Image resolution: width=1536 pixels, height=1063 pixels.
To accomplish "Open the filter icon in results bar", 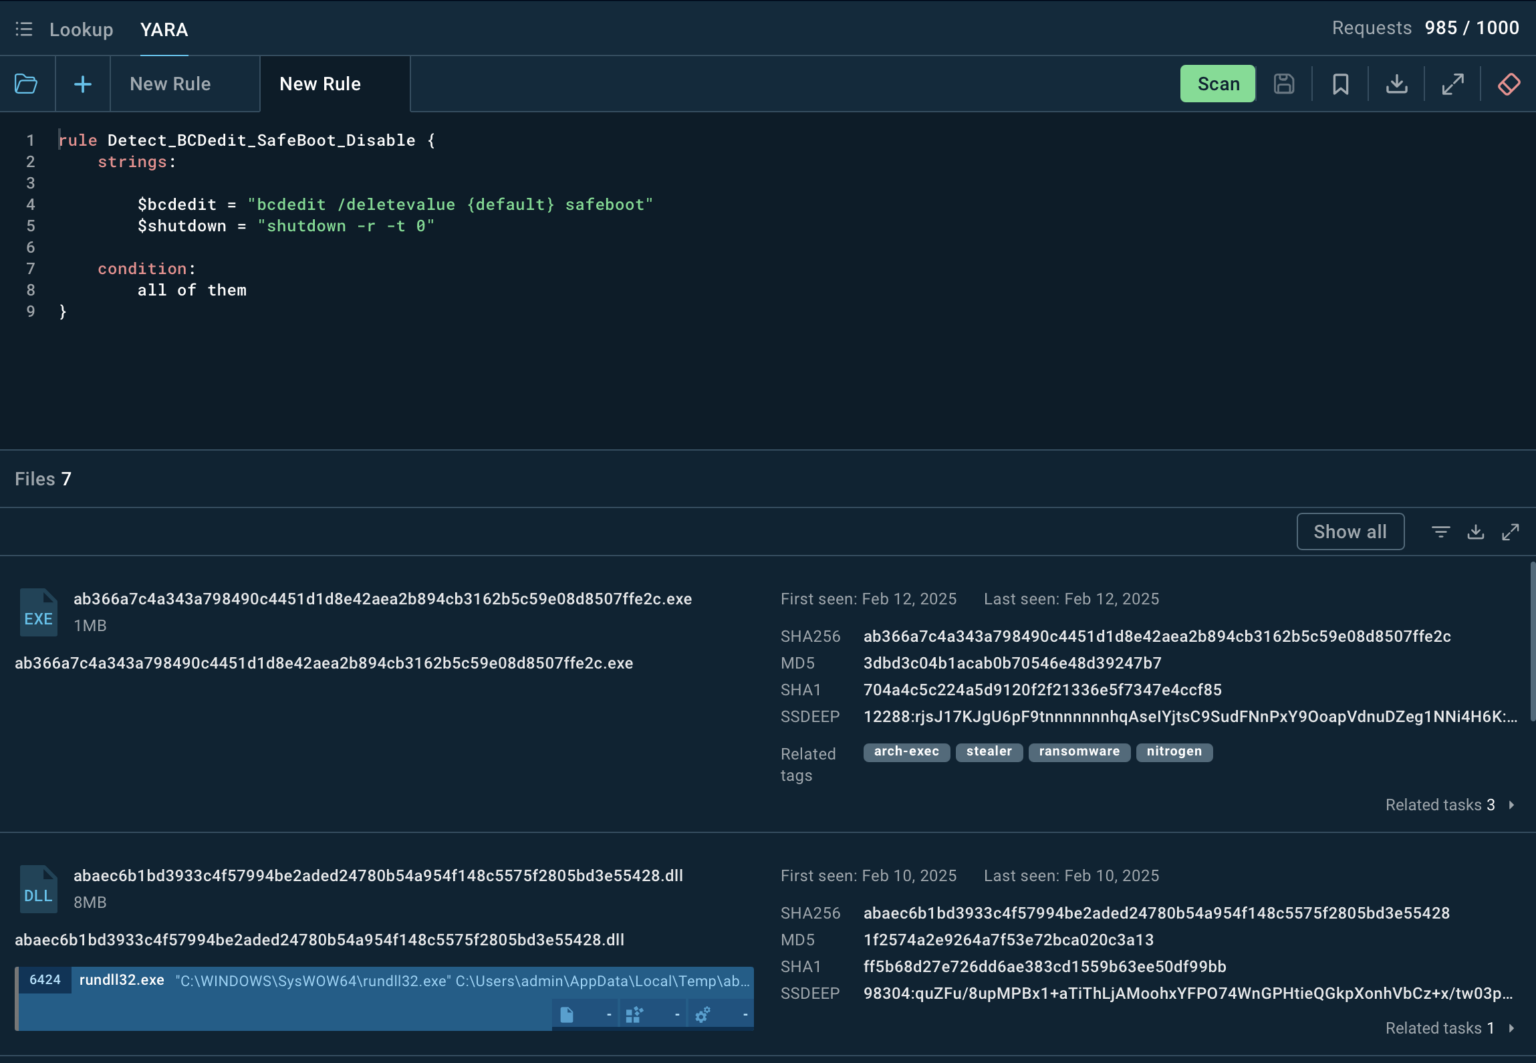I will point(1440,532).
